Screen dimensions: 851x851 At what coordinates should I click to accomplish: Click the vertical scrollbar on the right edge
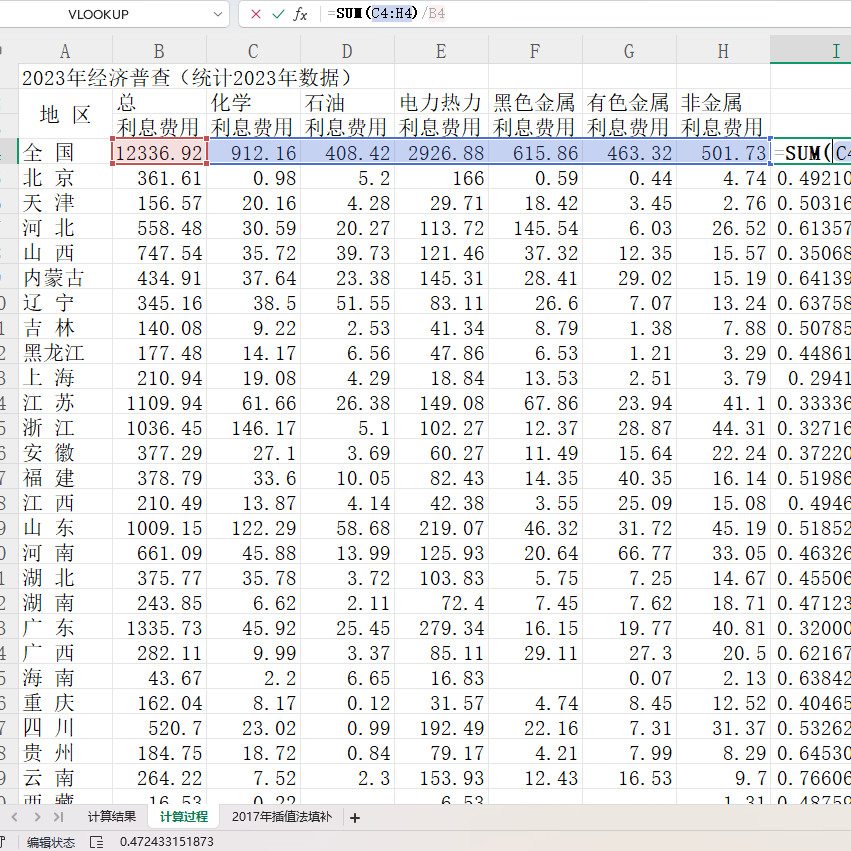point(845,400)
